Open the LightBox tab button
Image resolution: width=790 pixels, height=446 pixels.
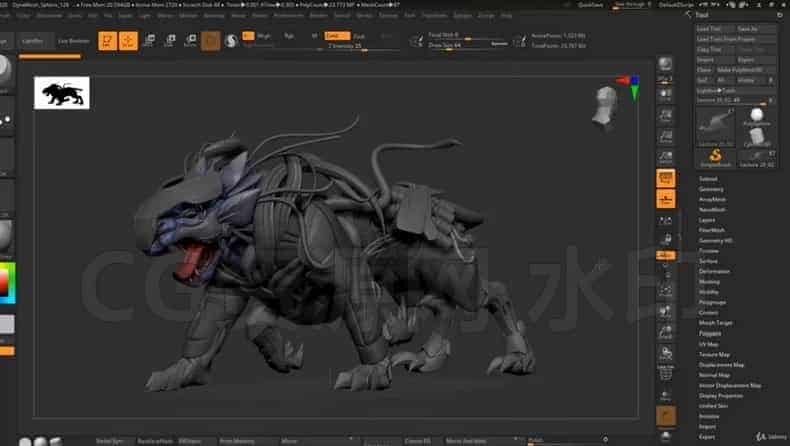(x=33, y=41)
